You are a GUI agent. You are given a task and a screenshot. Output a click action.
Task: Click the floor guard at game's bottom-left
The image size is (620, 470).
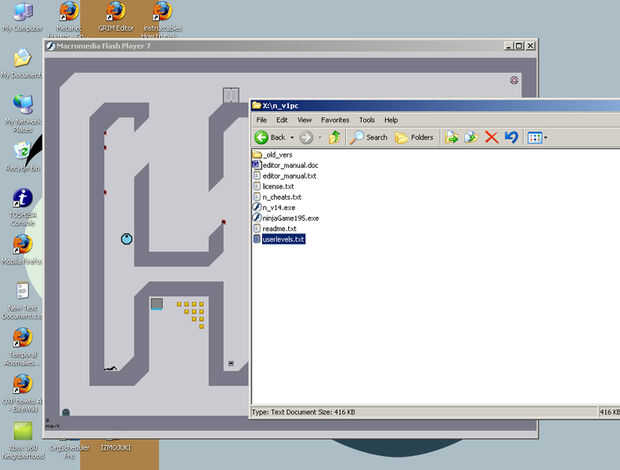[x=66, y=412]
